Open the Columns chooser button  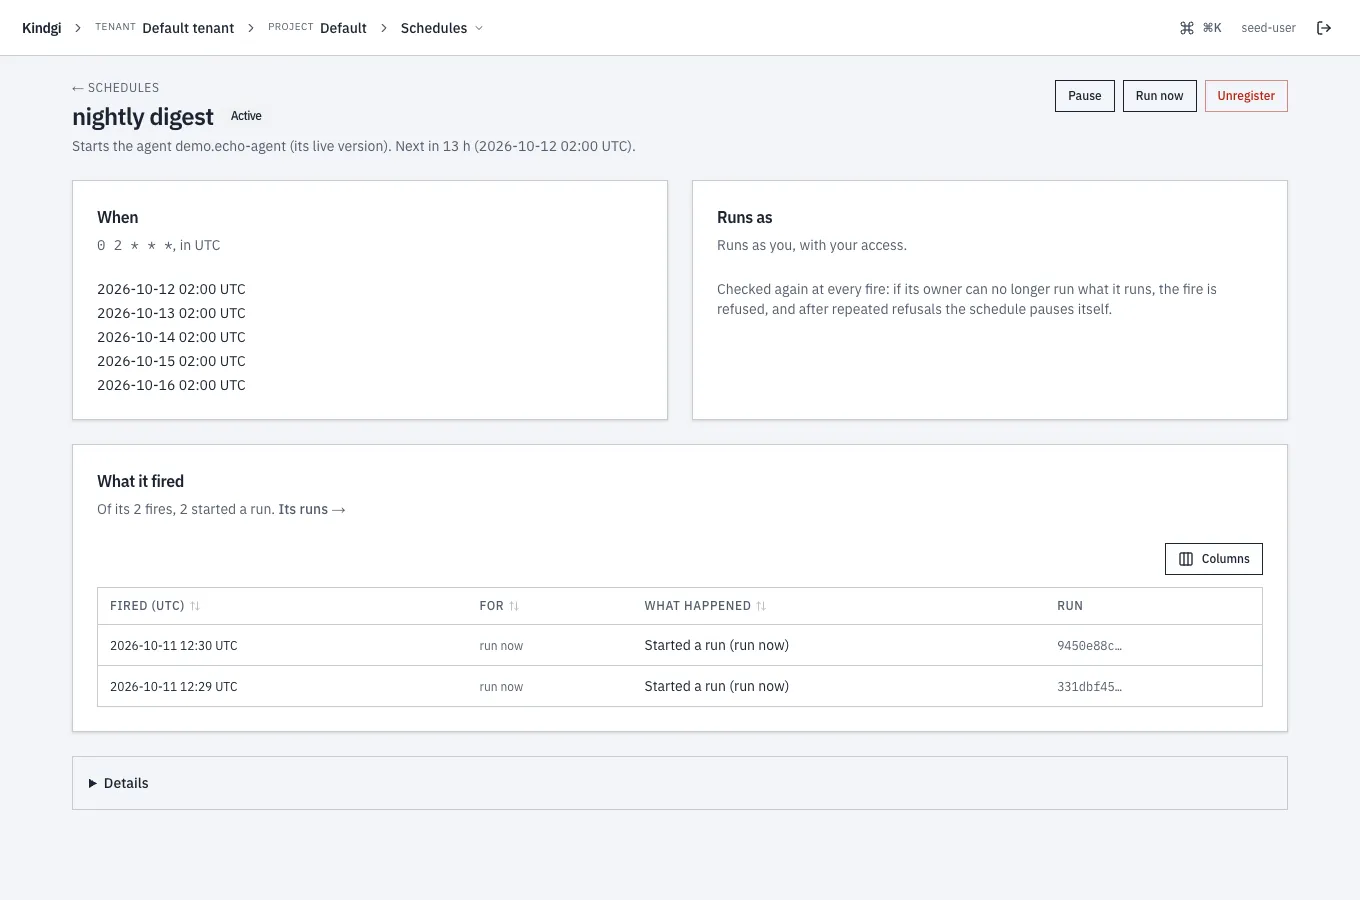pyautogui.click(x=1214, y=559)
